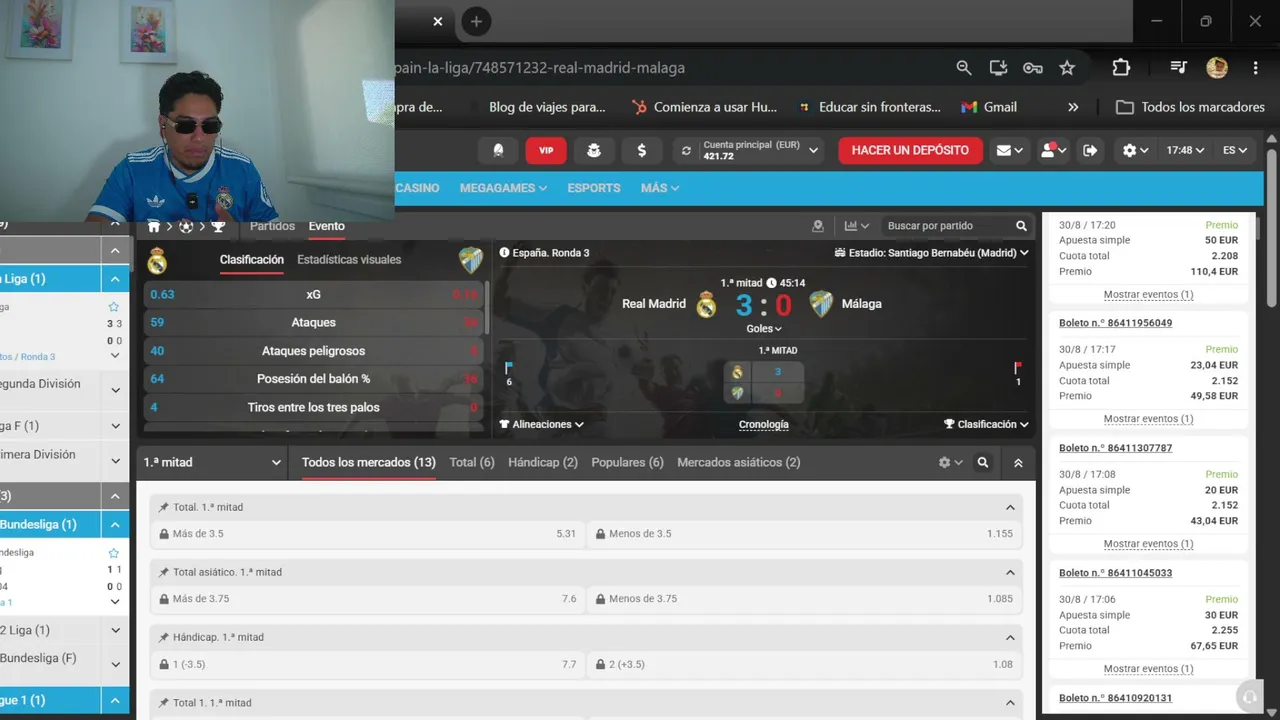The width and height of the screenshot is (1280, 720).
Task: Expand the Goles dropdown under score
Action: [x=764, y=328]
